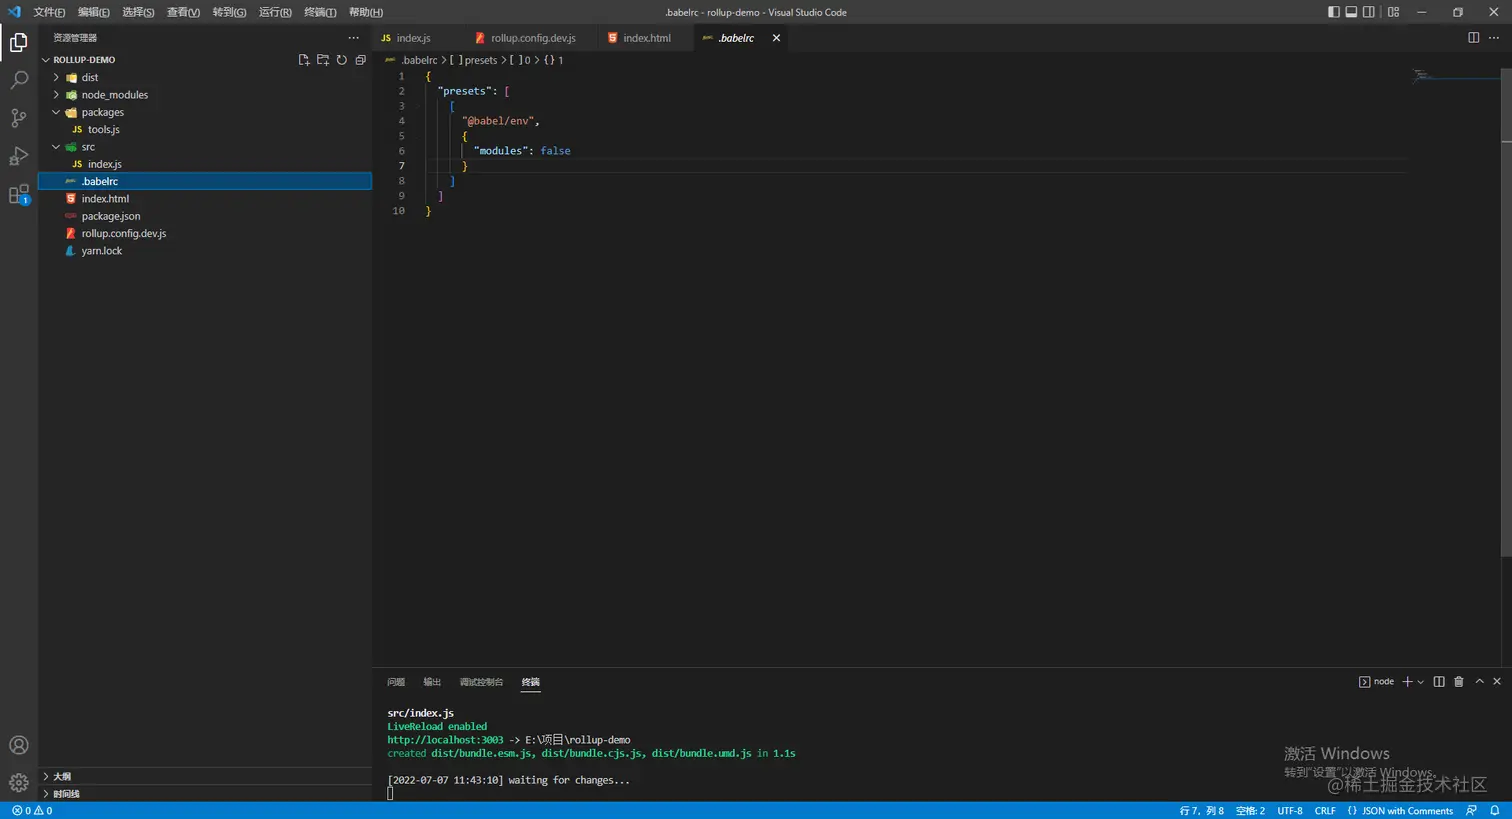The image size is (1512, 819).
Task: Collapse all folders in the explorer
Action: coord(361,60)
